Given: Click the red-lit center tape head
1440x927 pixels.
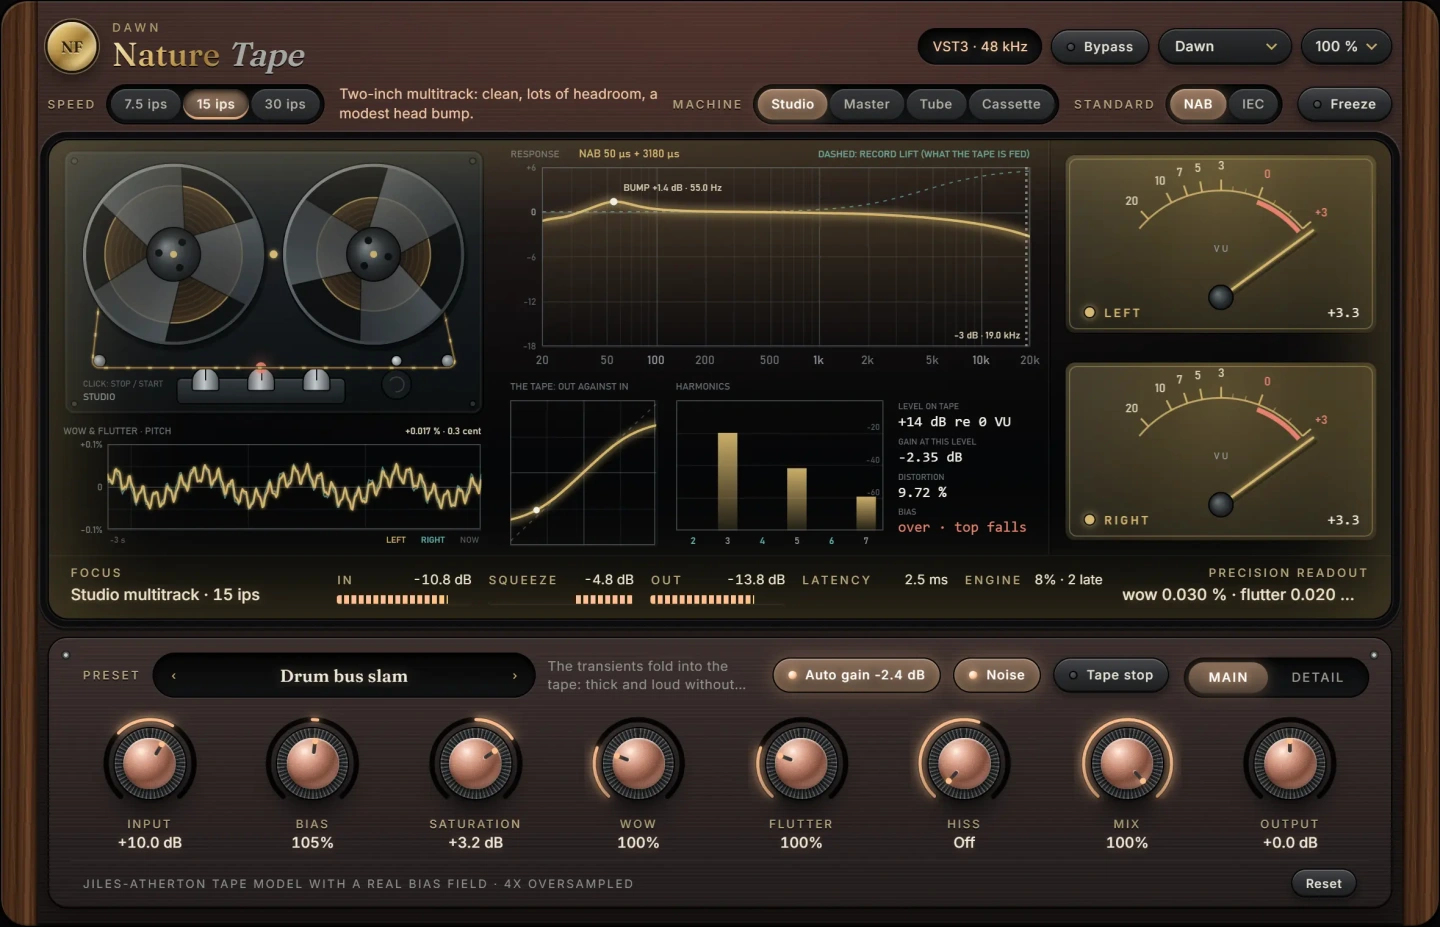Looking at the screenshot, I should pos(261,378).
